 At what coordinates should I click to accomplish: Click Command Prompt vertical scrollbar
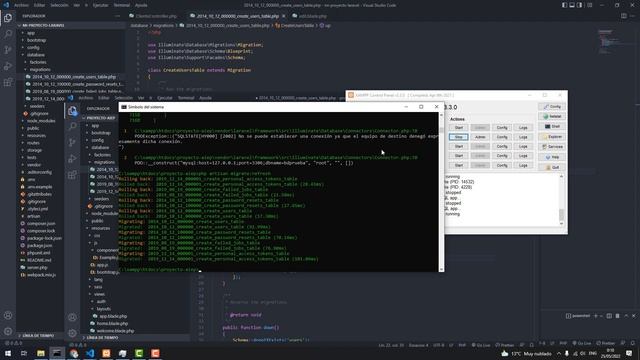point(441,192)
